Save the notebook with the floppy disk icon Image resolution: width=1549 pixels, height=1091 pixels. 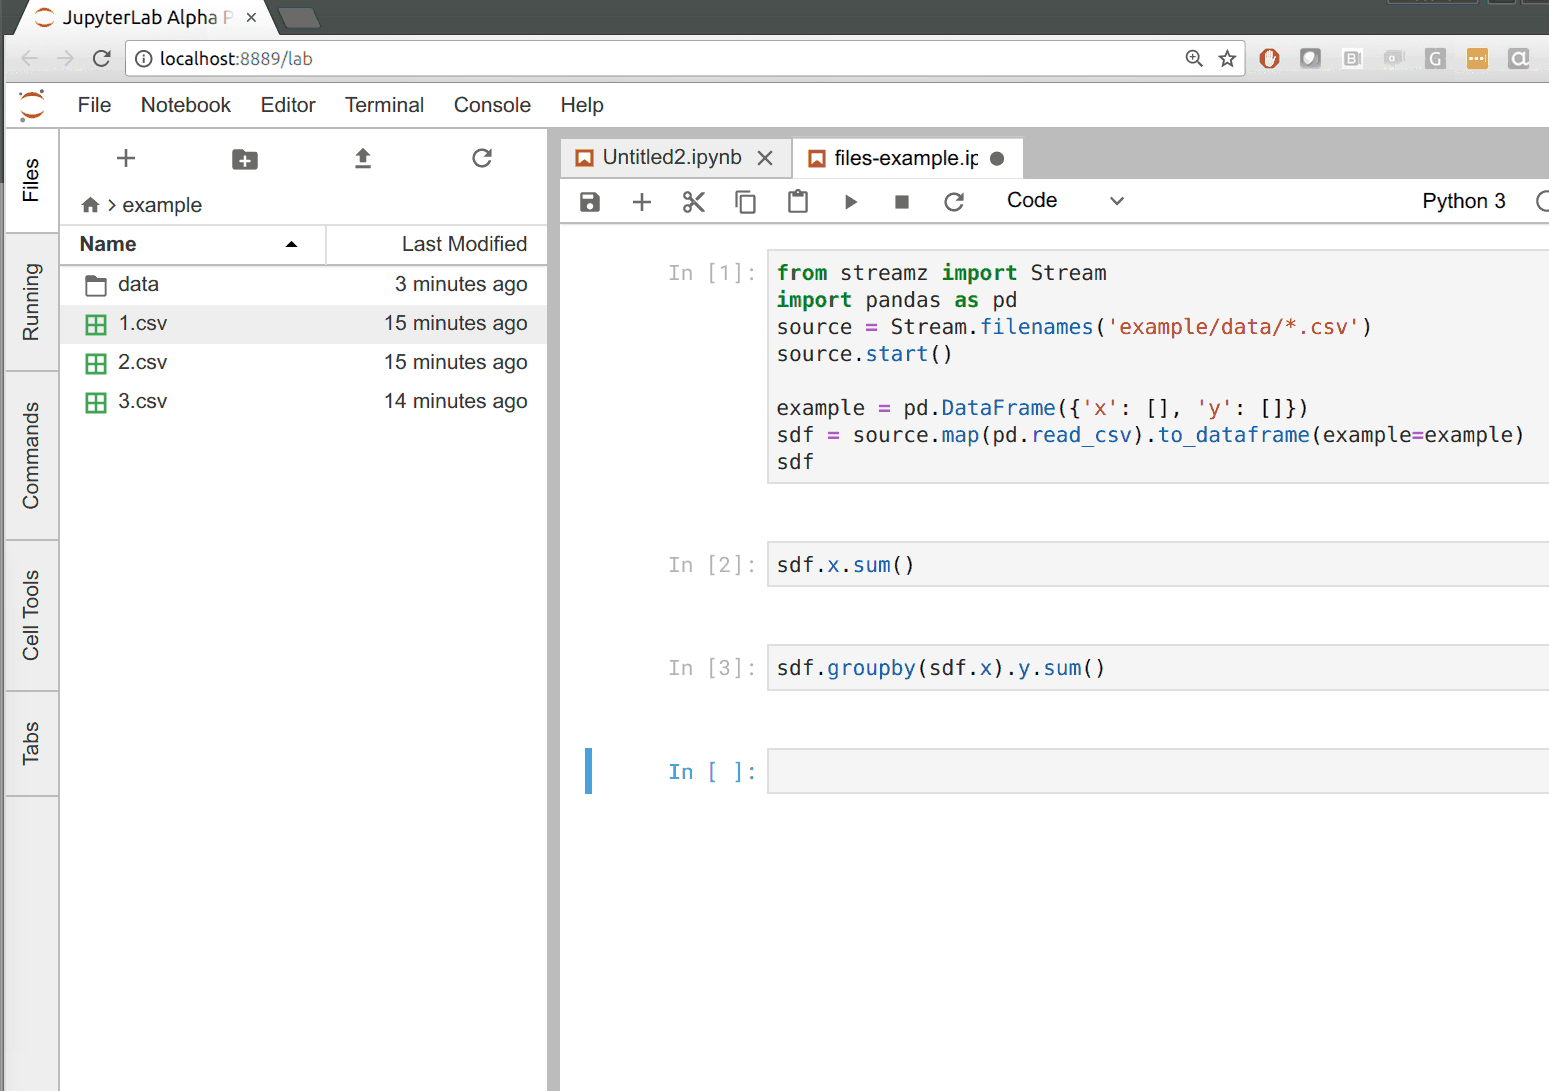pyautogui.click(x=590, y=202)
